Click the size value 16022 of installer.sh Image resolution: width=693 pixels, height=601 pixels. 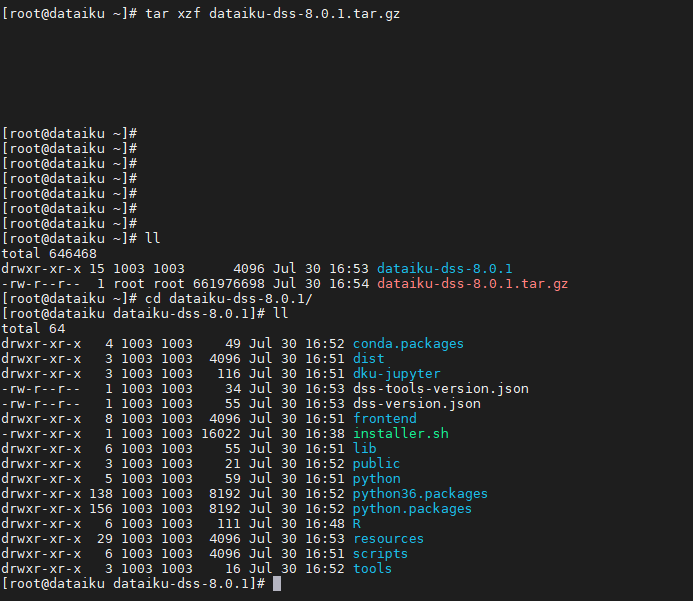[x=221, y=434]
